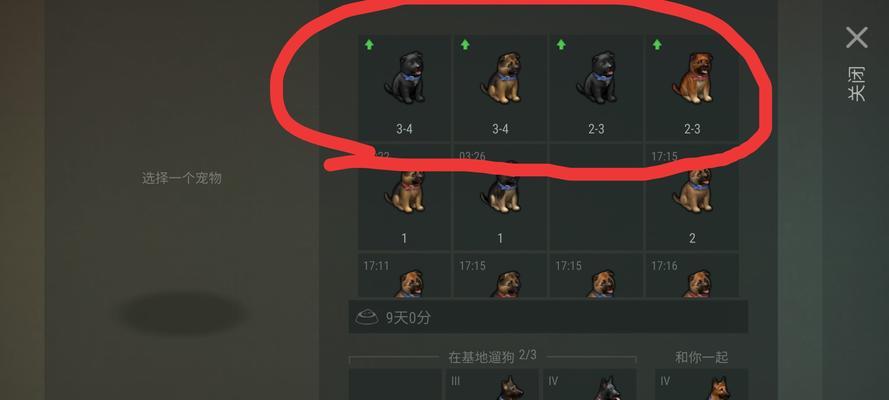Click the 9天0分 food timer bar
889x400 pixels.
(548, 317)
